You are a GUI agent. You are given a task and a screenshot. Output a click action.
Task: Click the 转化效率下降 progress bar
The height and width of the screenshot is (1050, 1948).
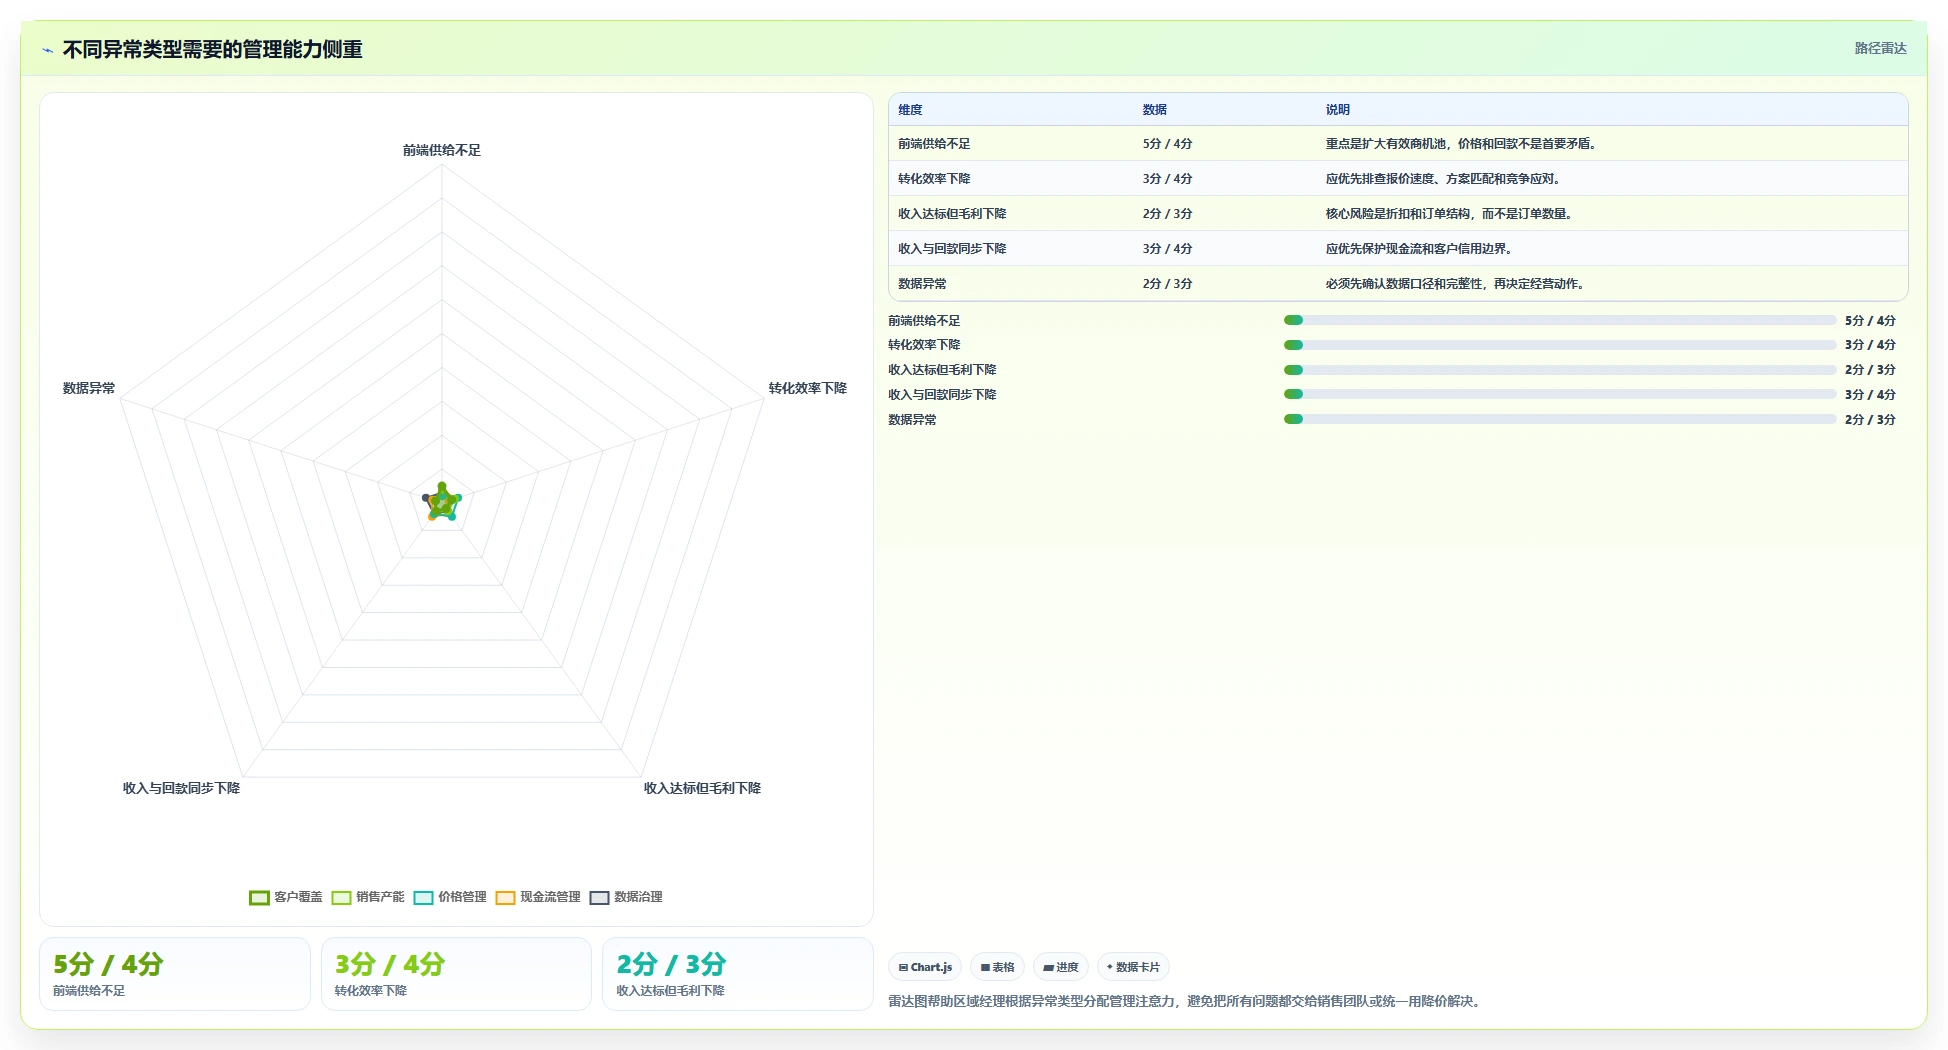click(x=1560, y=345)
